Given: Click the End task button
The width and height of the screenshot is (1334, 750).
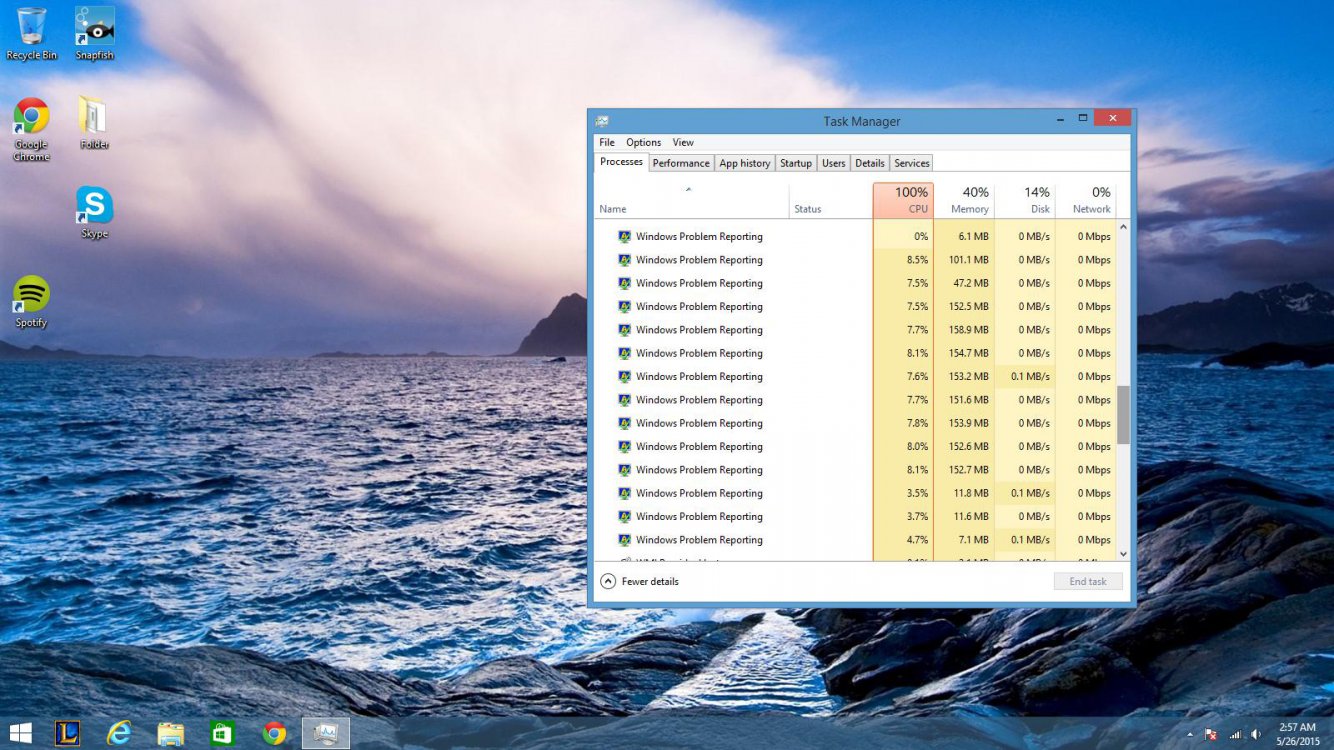Looking at the screenshot, I should point(1088,581).
